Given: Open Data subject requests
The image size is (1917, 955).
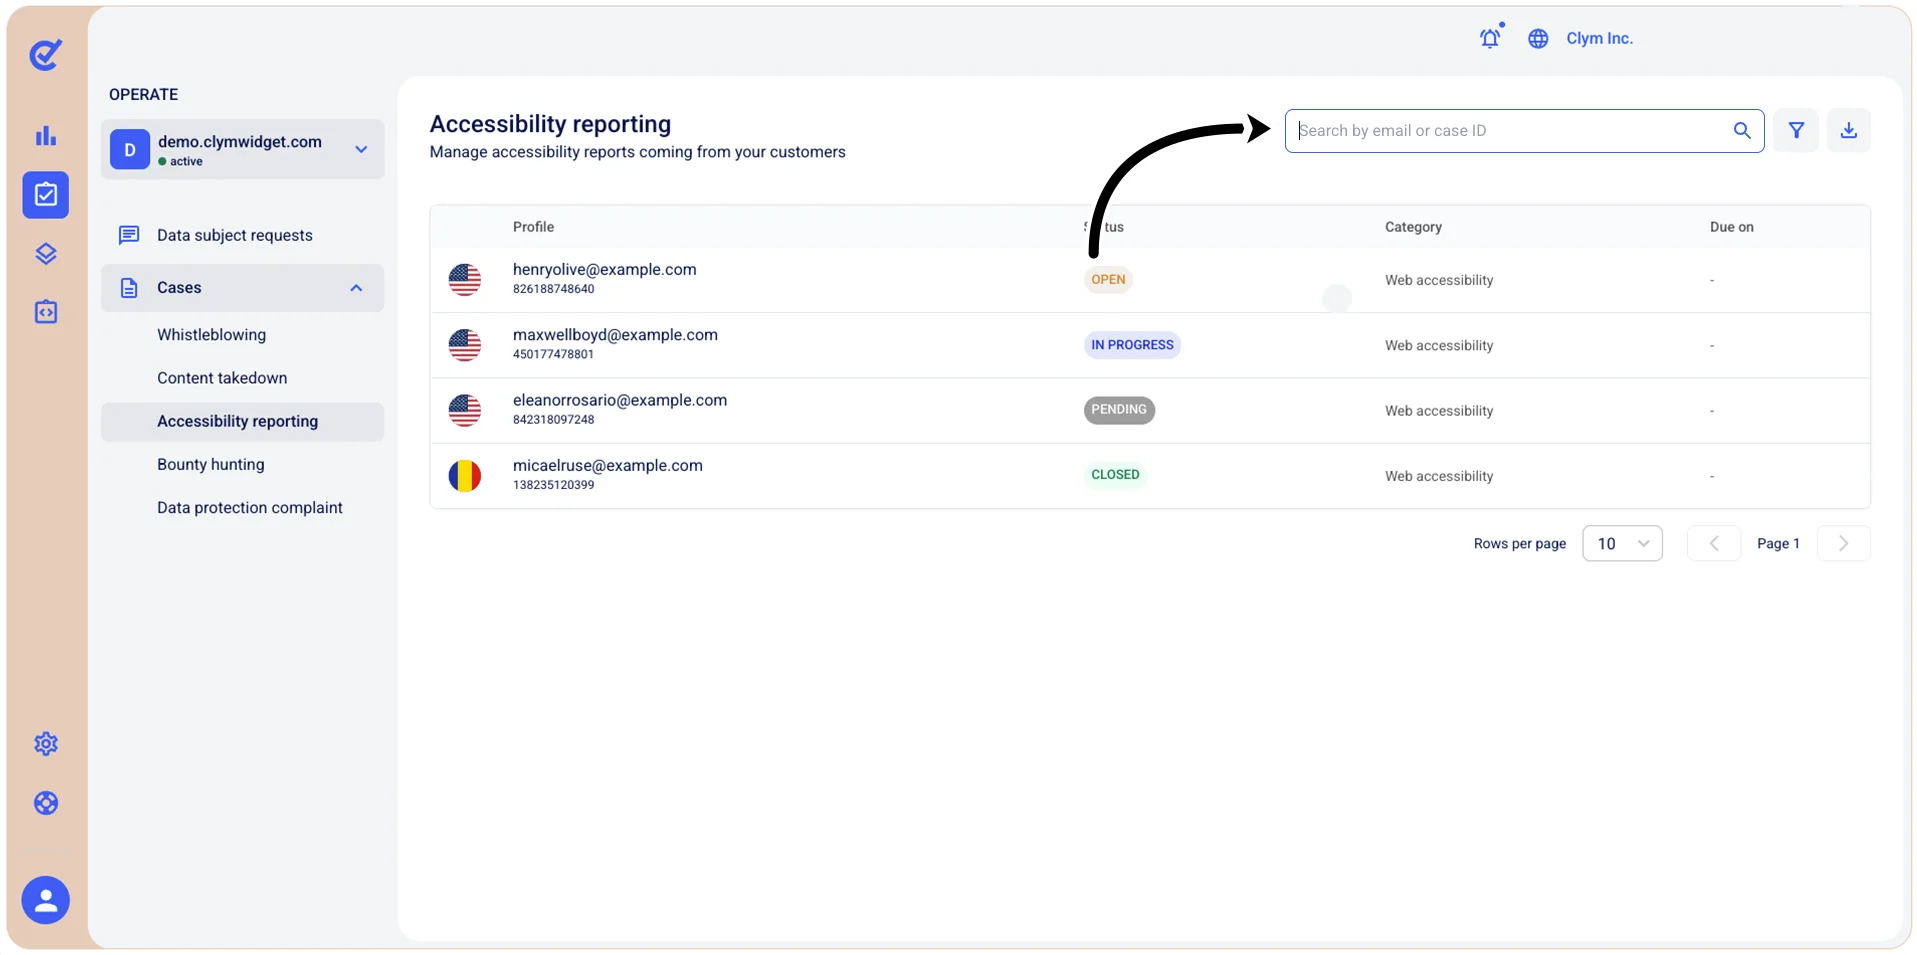Looking at the screenshot, I should point(235,235).
